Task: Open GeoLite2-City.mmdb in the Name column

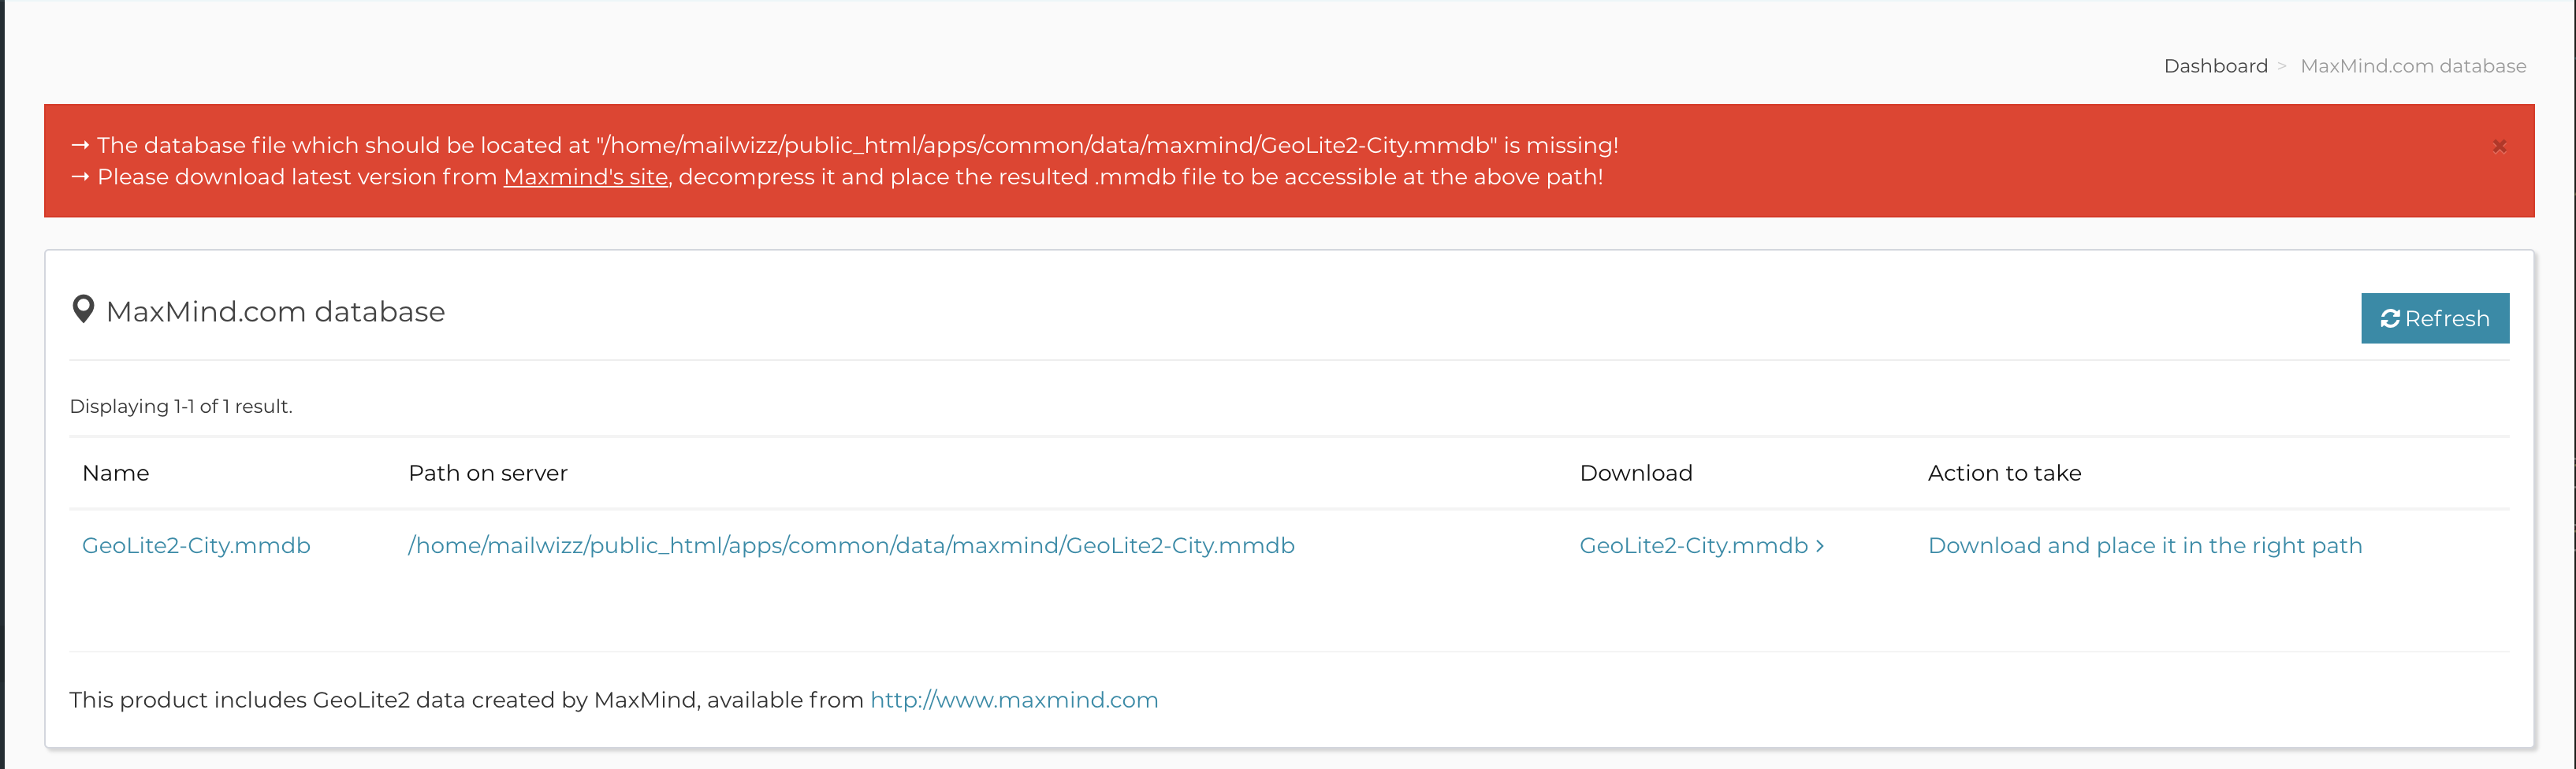Action: [x=196, y=545]
